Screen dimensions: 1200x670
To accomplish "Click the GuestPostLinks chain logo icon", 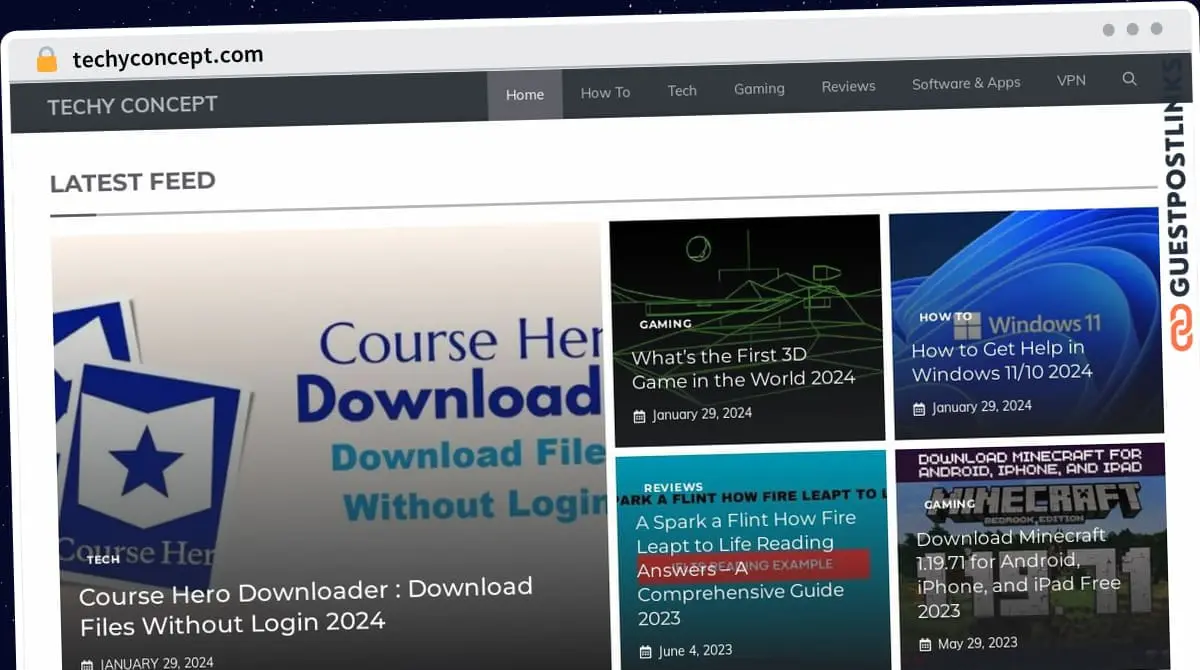I will coord(1182,329).
